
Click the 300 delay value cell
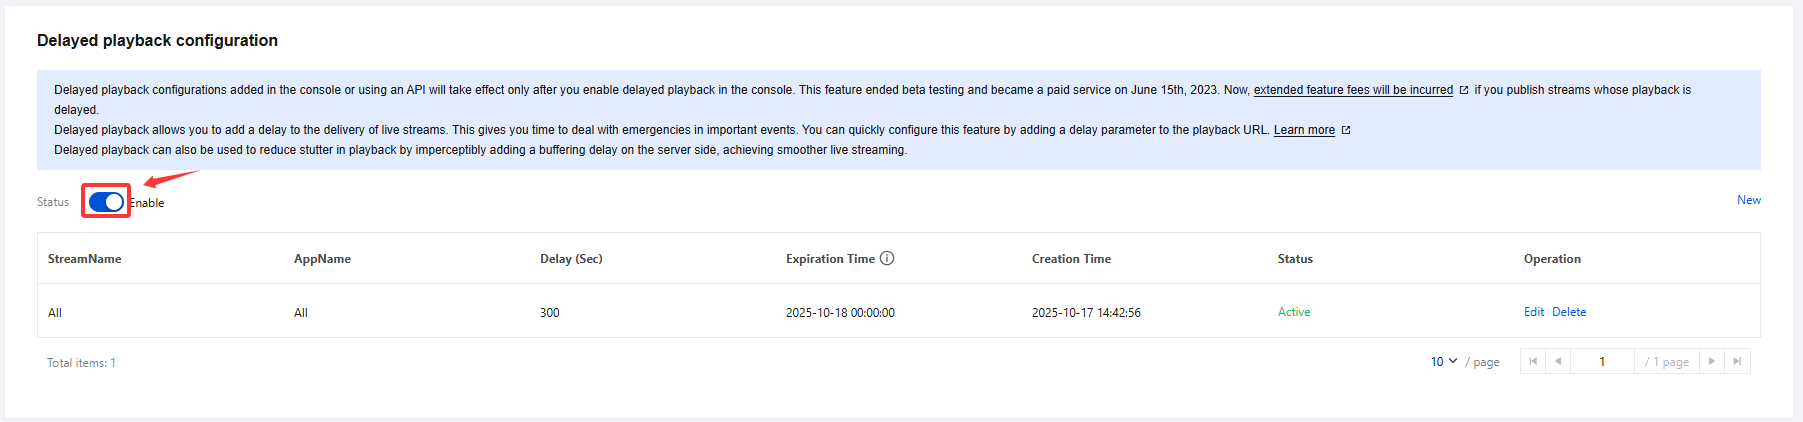pyautogui.click(x=550, y=313)
